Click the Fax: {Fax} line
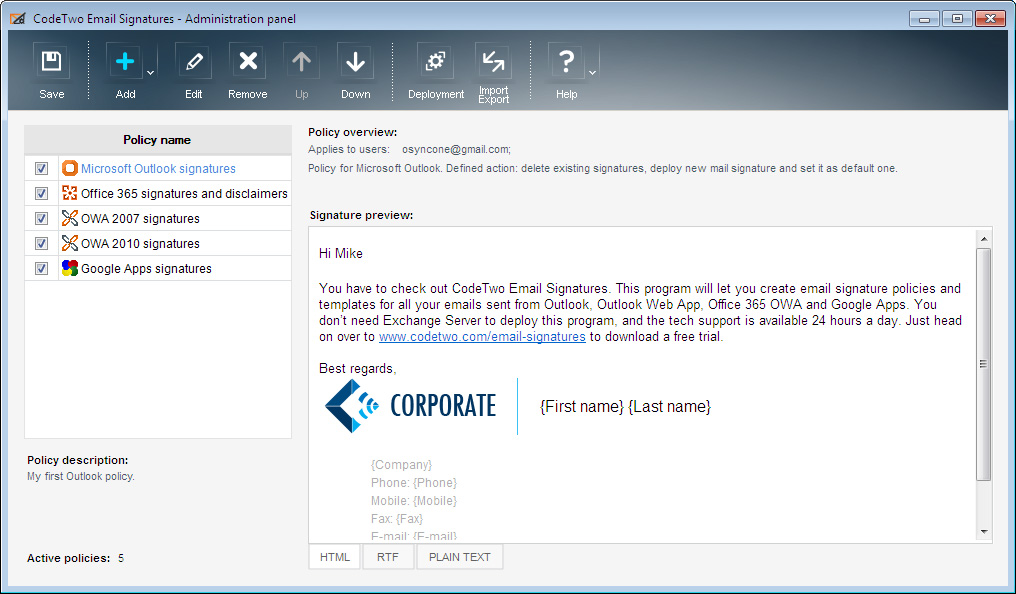This screenshot has width=1016, height=594. click(397, 519)
